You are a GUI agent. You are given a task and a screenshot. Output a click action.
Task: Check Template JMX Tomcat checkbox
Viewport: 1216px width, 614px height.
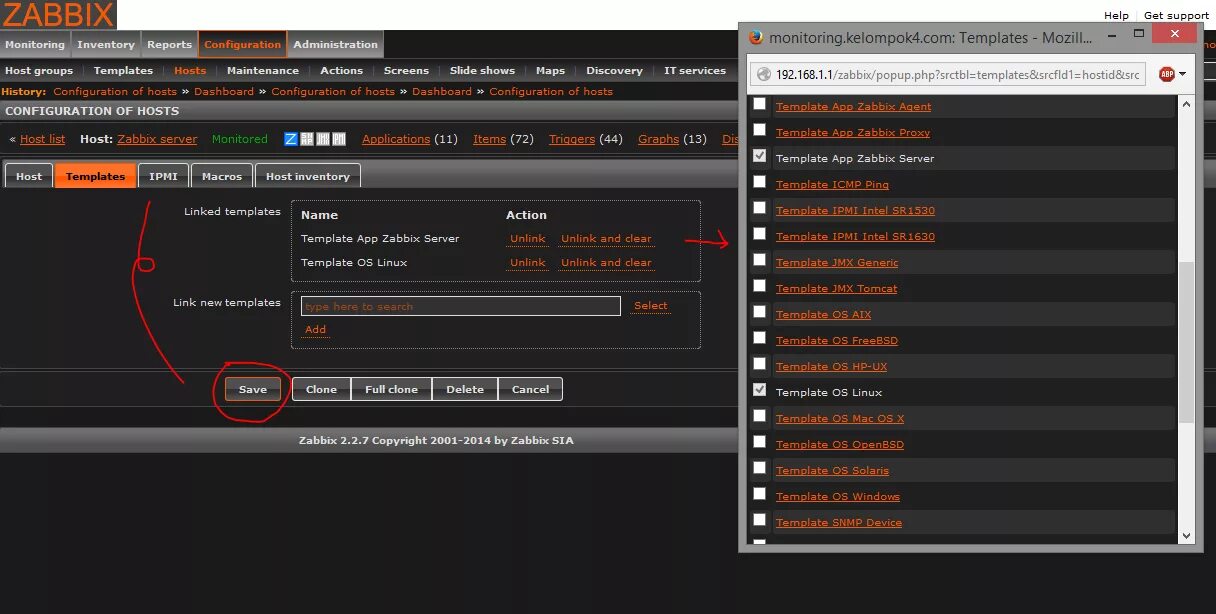click(760, 286)
